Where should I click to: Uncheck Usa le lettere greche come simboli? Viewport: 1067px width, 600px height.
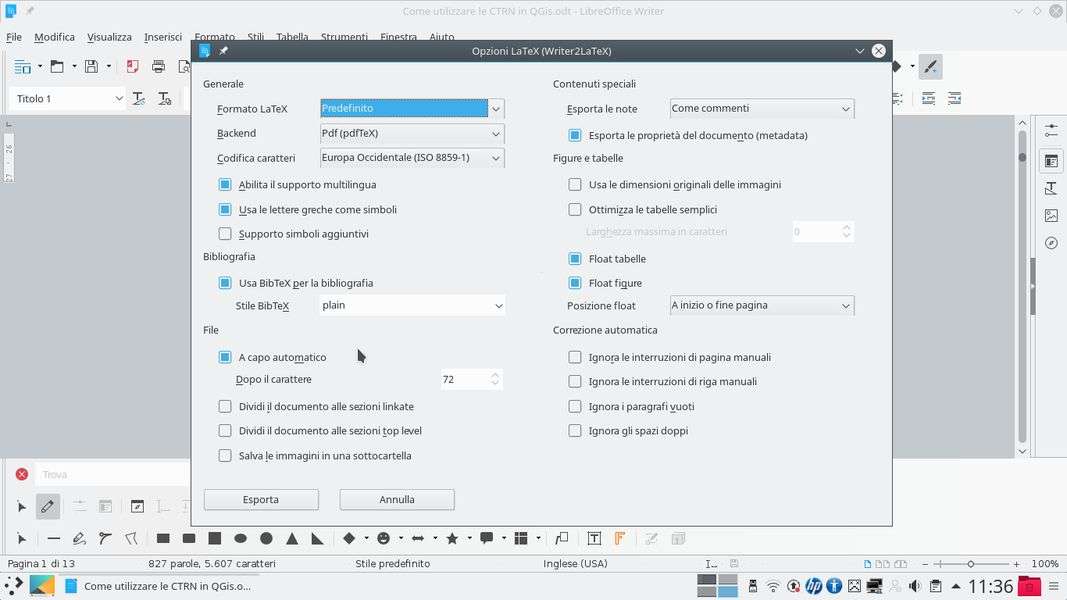225,210
